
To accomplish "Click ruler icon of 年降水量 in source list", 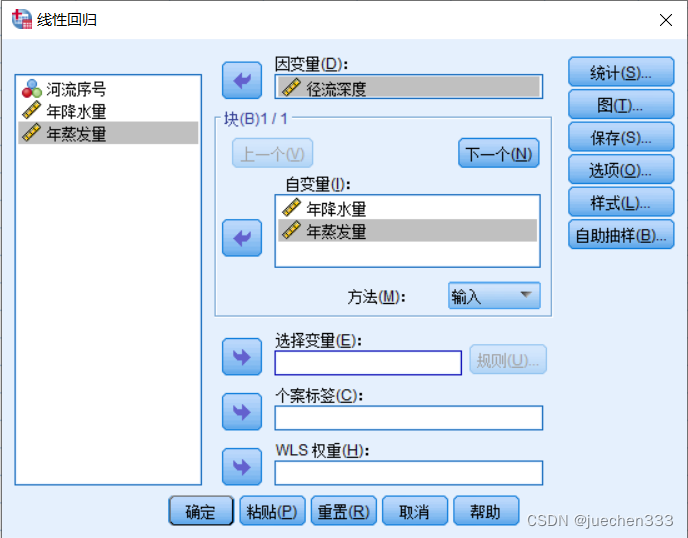I will (31, 111).
